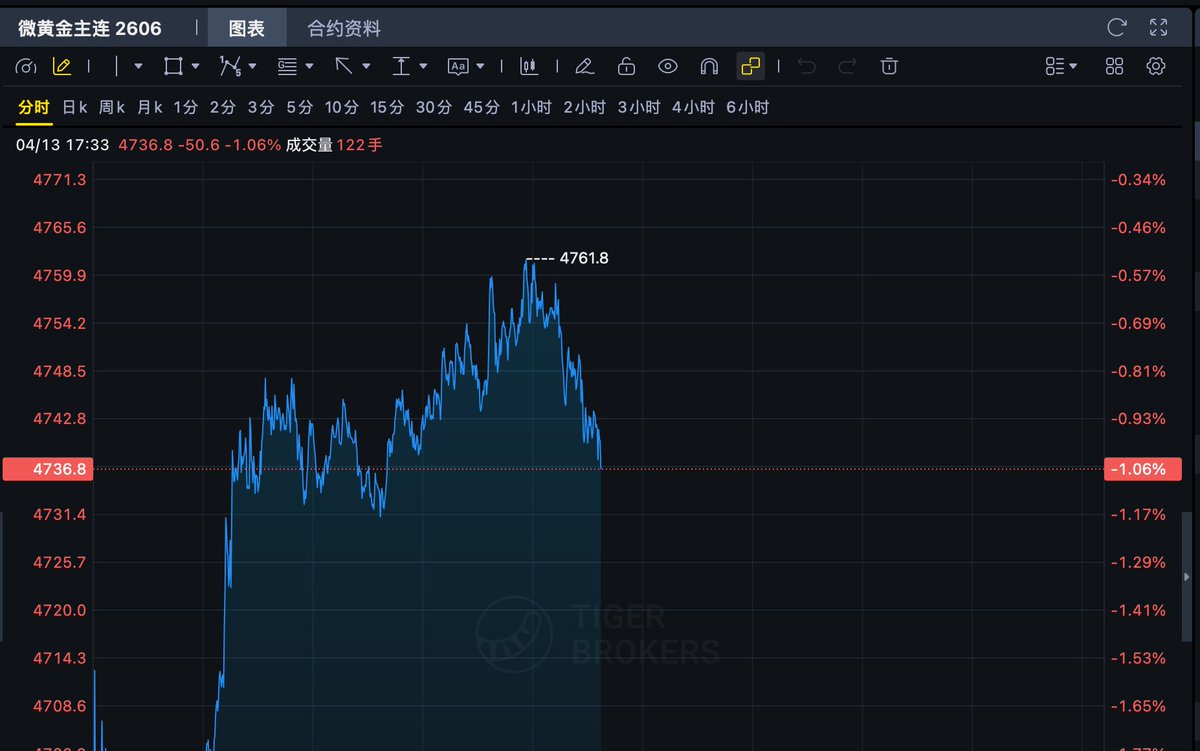Expand the line tool dropdown arrow
The width and height of the screenshot is (1200, 751).
(138, 67)
